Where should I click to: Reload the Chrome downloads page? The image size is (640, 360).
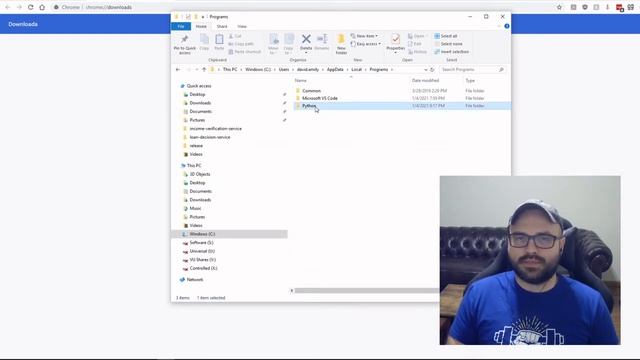pos(30,7)
